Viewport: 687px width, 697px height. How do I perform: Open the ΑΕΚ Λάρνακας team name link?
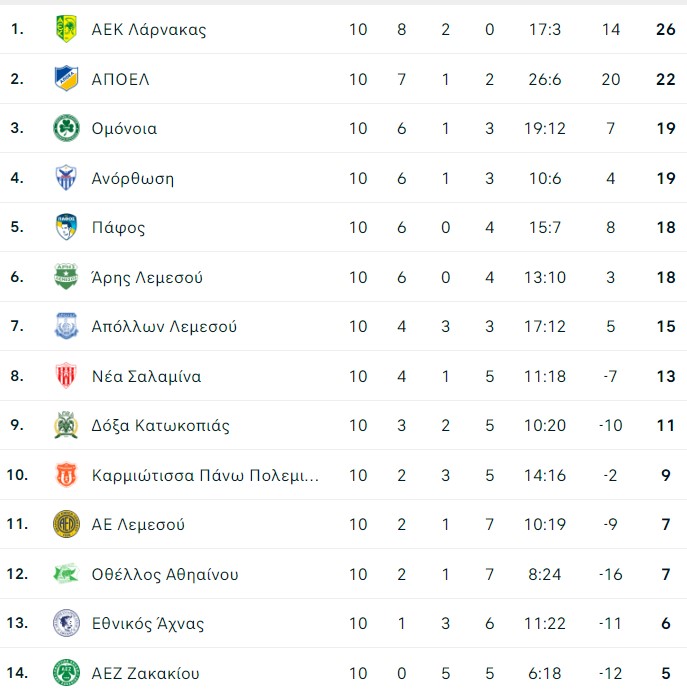point(149,30)
